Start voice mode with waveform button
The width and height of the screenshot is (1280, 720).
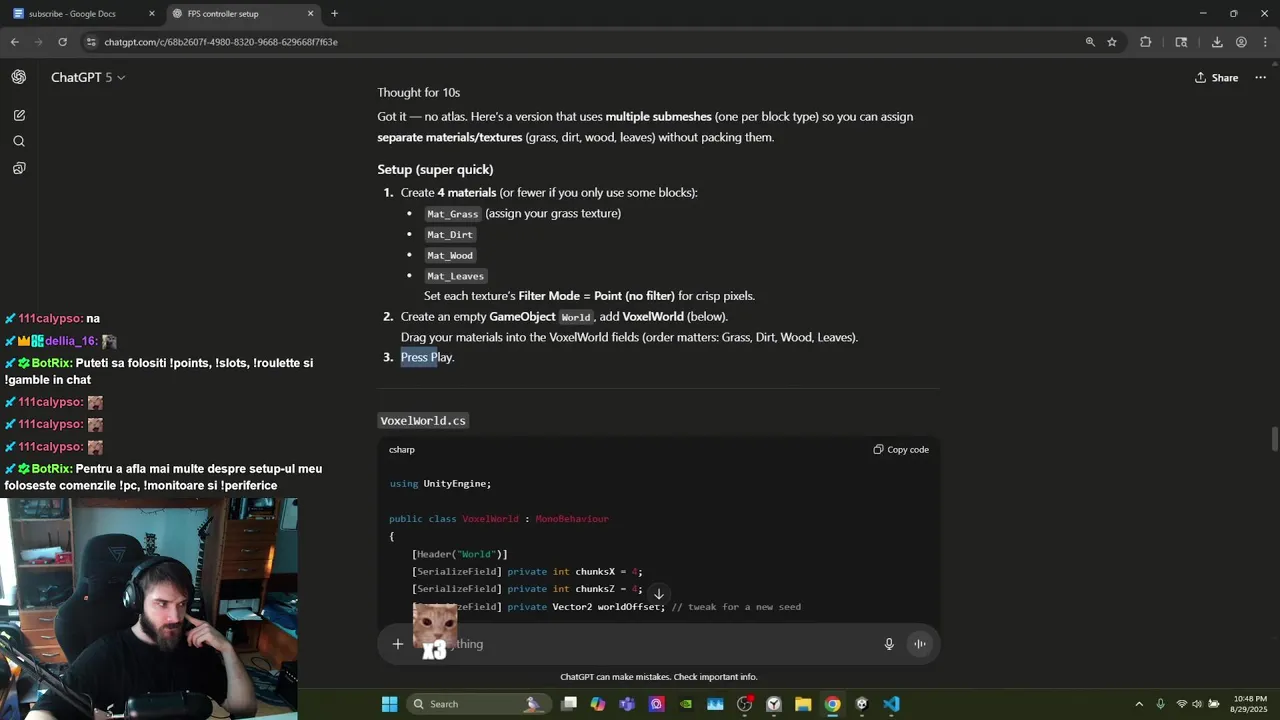click(919, 644)
